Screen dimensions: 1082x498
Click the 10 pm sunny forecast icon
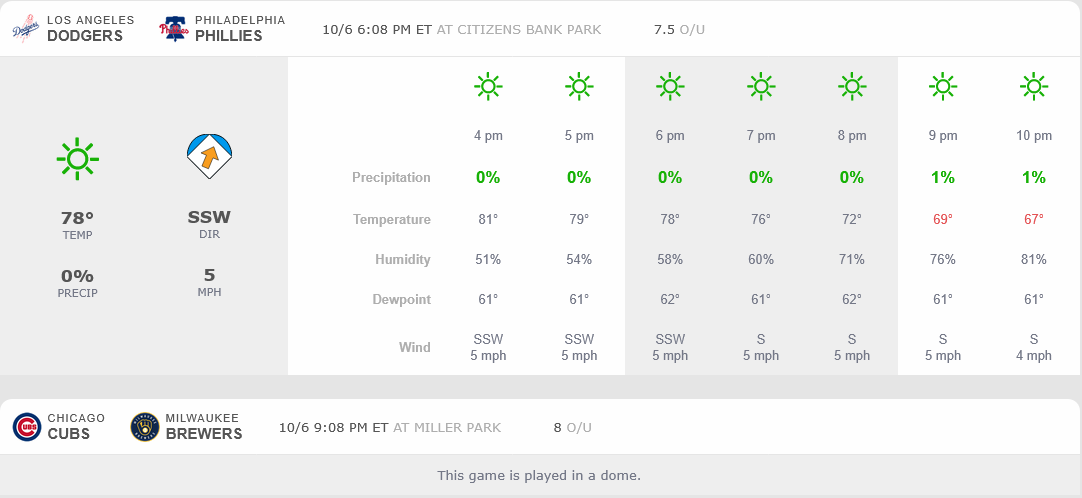coord(1034,87)
